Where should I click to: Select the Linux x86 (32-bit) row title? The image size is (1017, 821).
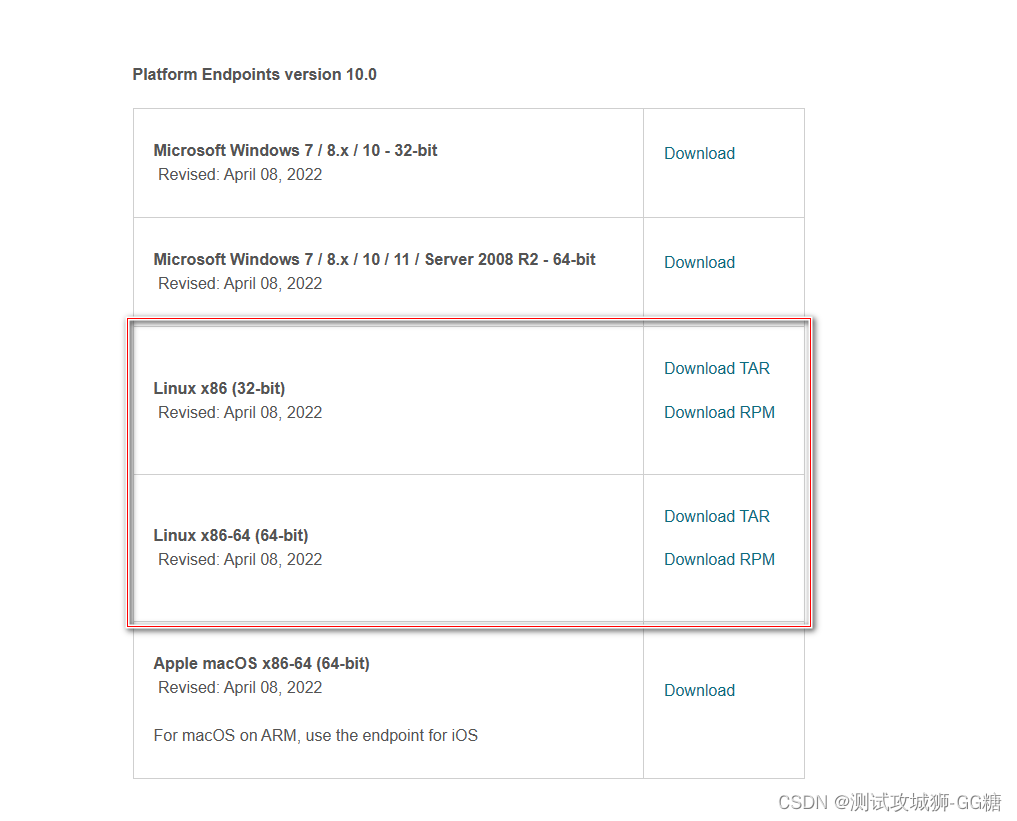219,388
